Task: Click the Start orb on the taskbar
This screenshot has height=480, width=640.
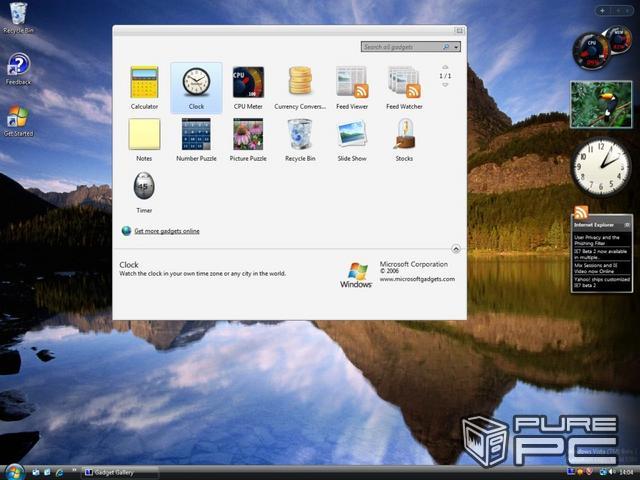Action: [x=14, y=472]
